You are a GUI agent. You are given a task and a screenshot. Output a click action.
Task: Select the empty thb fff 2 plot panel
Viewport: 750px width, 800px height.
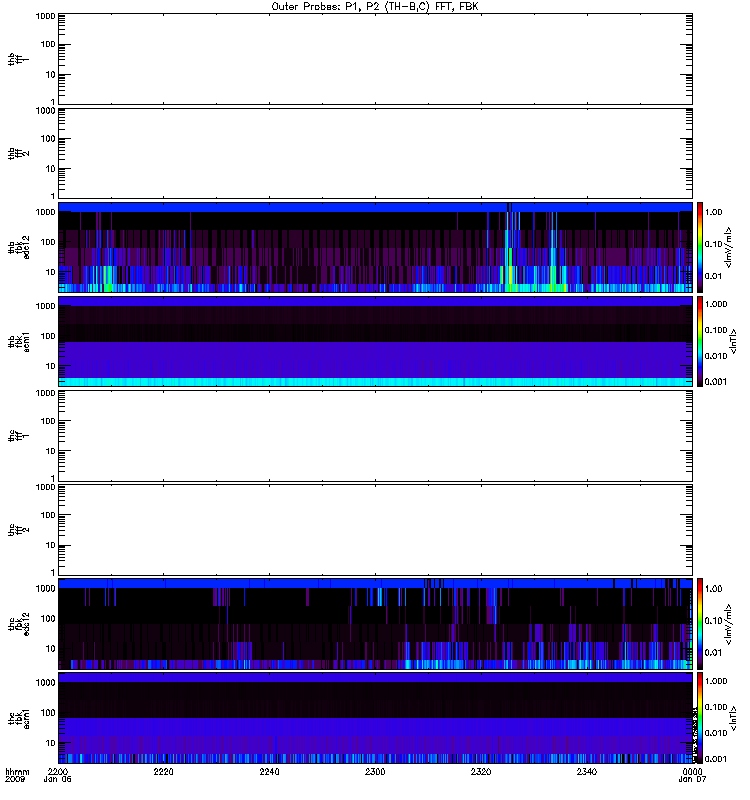[375, 153]
